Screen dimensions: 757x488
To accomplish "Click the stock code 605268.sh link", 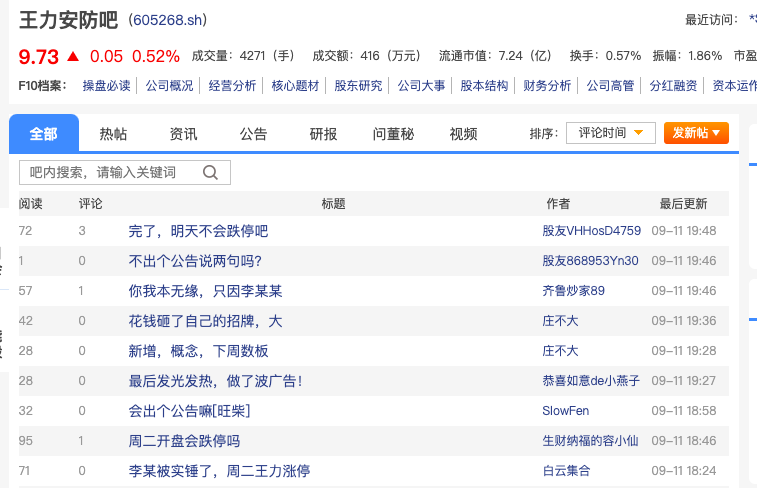I will [168, 20].
